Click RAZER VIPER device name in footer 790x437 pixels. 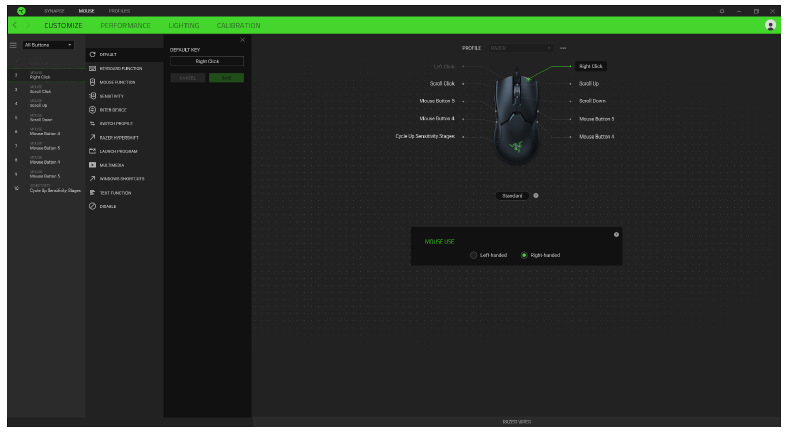click(x=516, y=422)
